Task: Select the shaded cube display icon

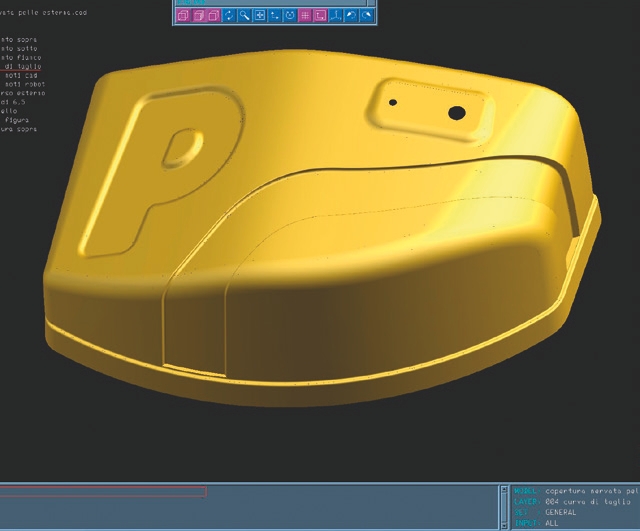Action: pyautogui.click(x=198, y=16)
